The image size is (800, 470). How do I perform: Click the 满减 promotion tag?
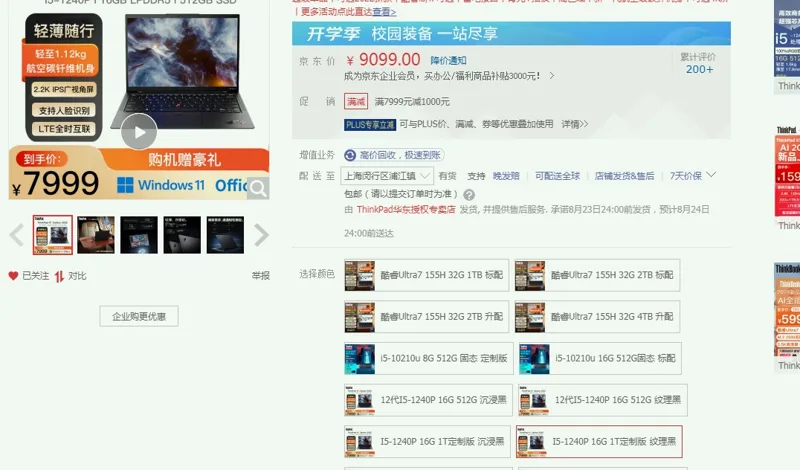click(x=356, y=102)
